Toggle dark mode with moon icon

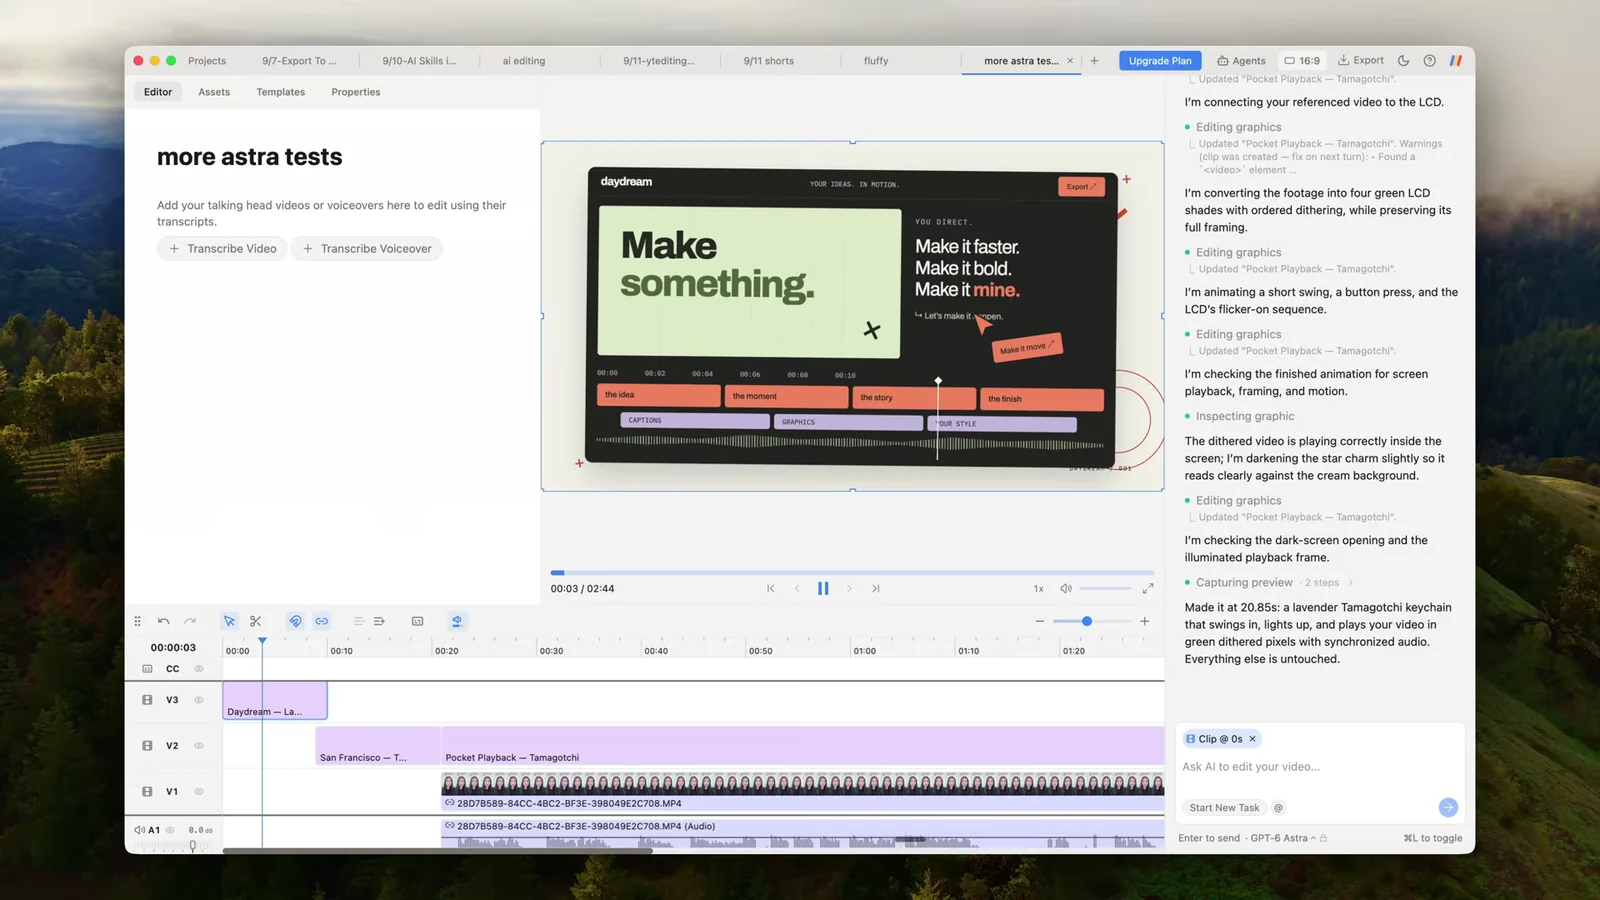[1404, 61]
